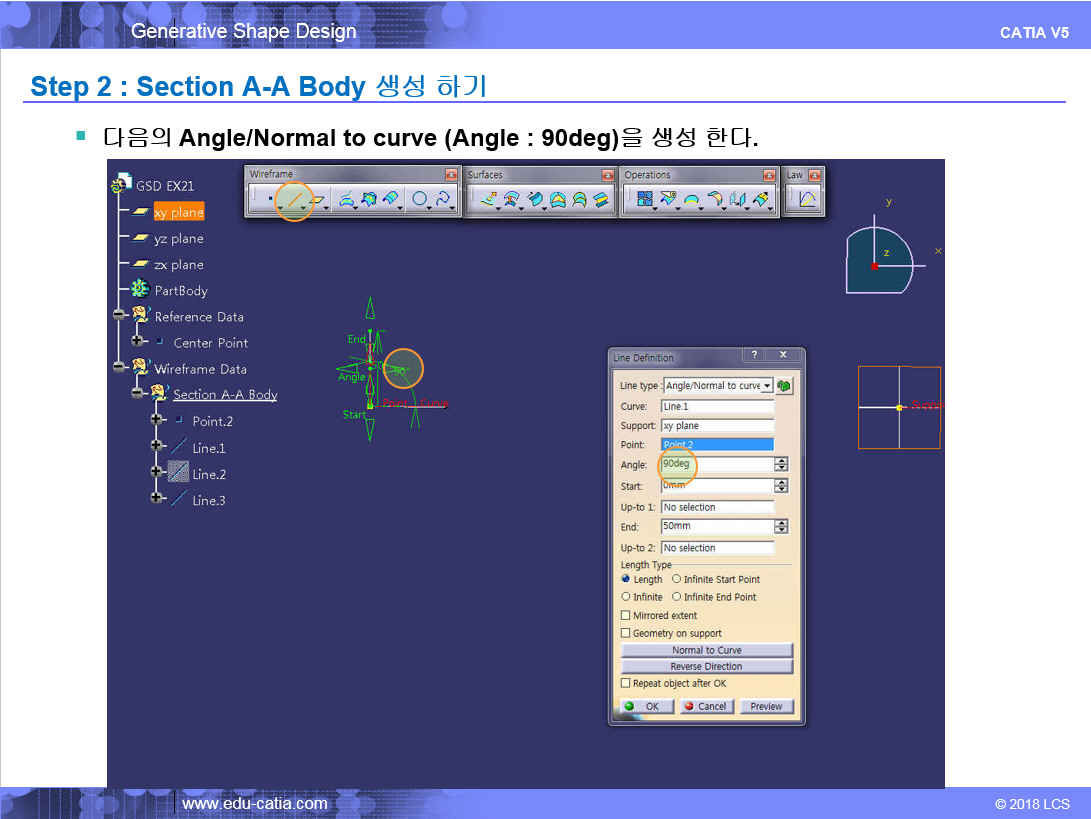Screen dimensions: 1091x819
Task: Open the Law toolbar icon
Action: tap(807, 200)
